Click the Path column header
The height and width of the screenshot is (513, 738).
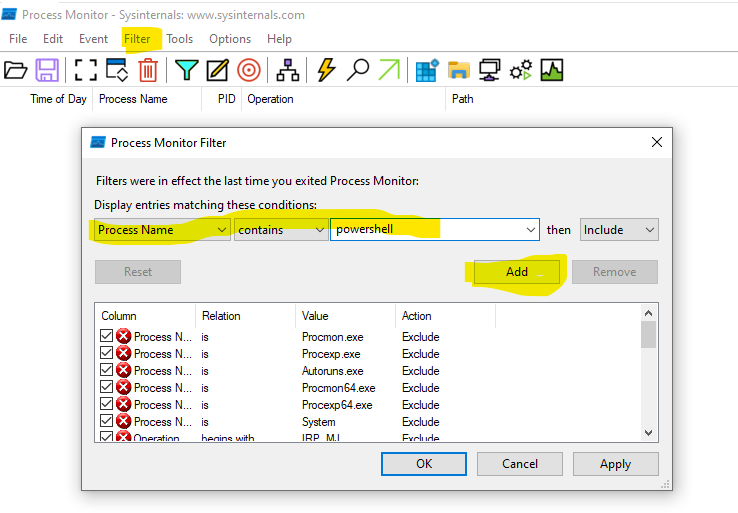click(463, 99)
